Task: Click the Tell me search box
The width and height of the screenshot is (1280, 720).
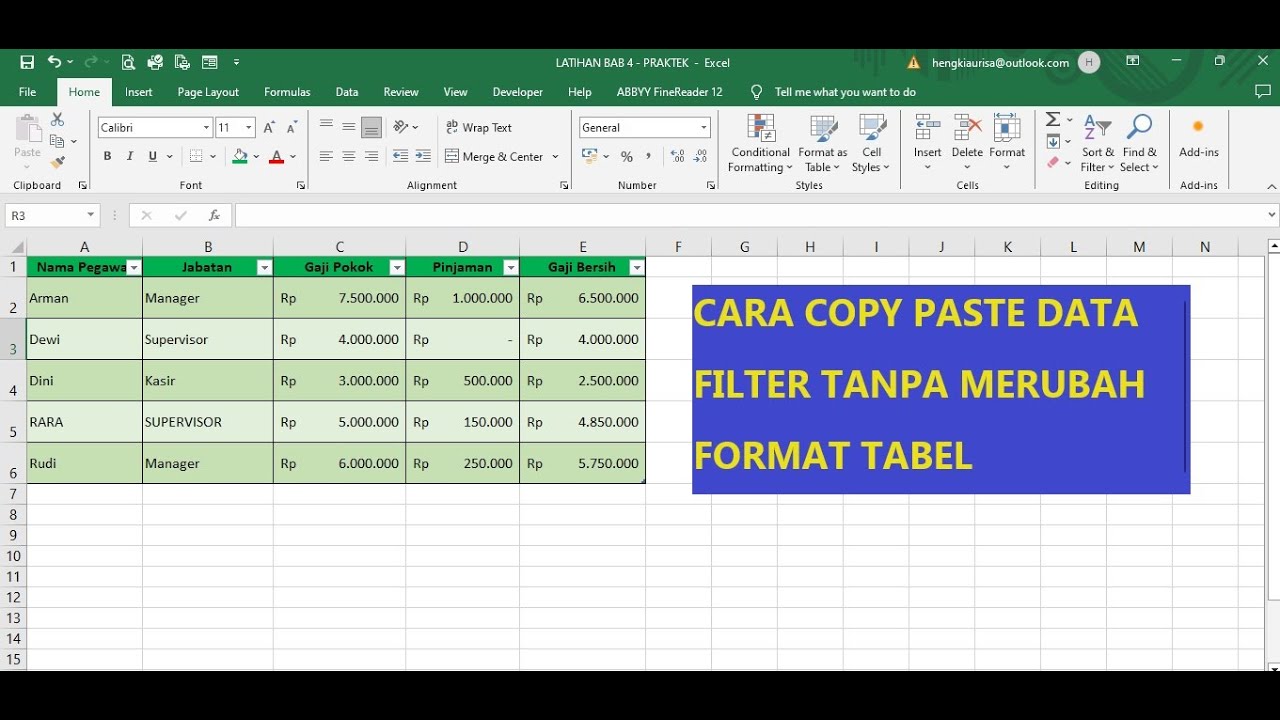Action: [845, 92]
